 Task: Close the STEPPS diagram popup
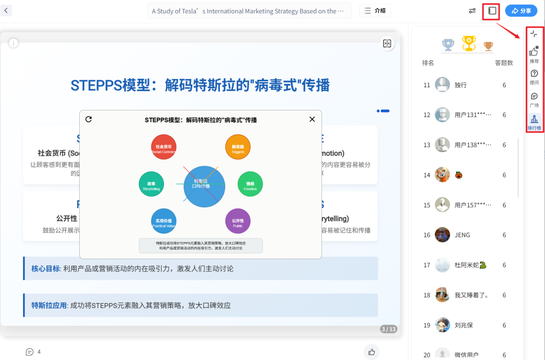pyautogui.click(x=312, y=119)
